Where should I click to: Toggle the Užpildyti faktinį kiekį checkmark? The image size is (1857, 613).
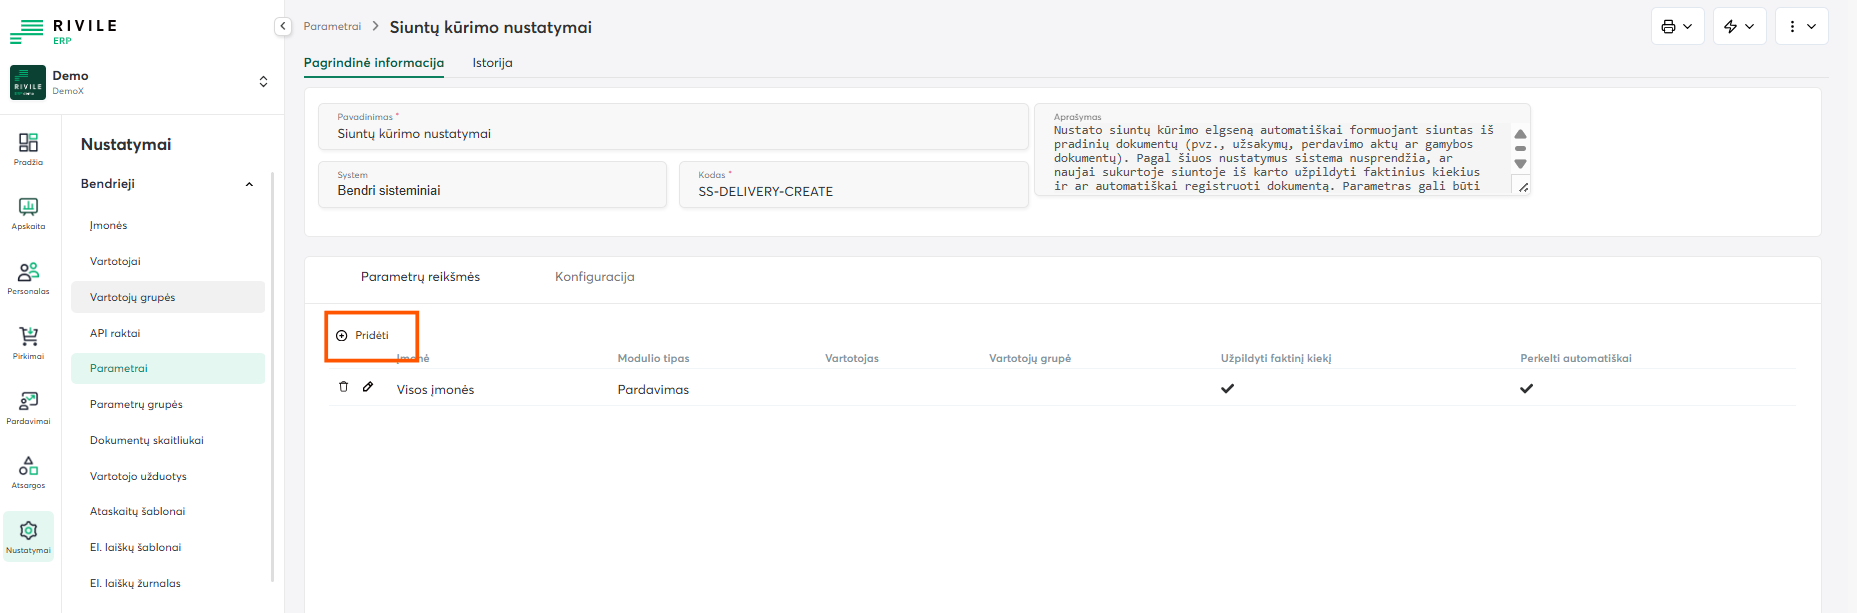click(1227, 389)
